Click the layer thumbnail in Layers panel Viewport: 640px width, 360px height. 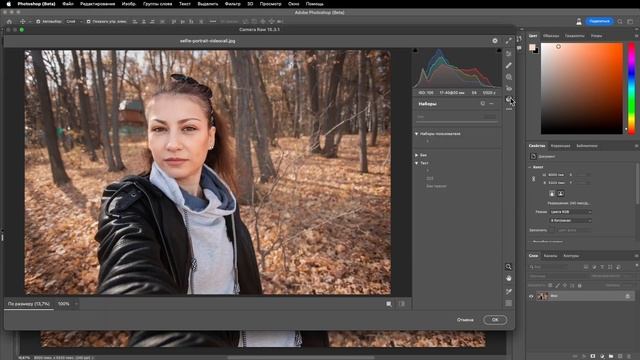pyautogui.click(x=542, y=296)
